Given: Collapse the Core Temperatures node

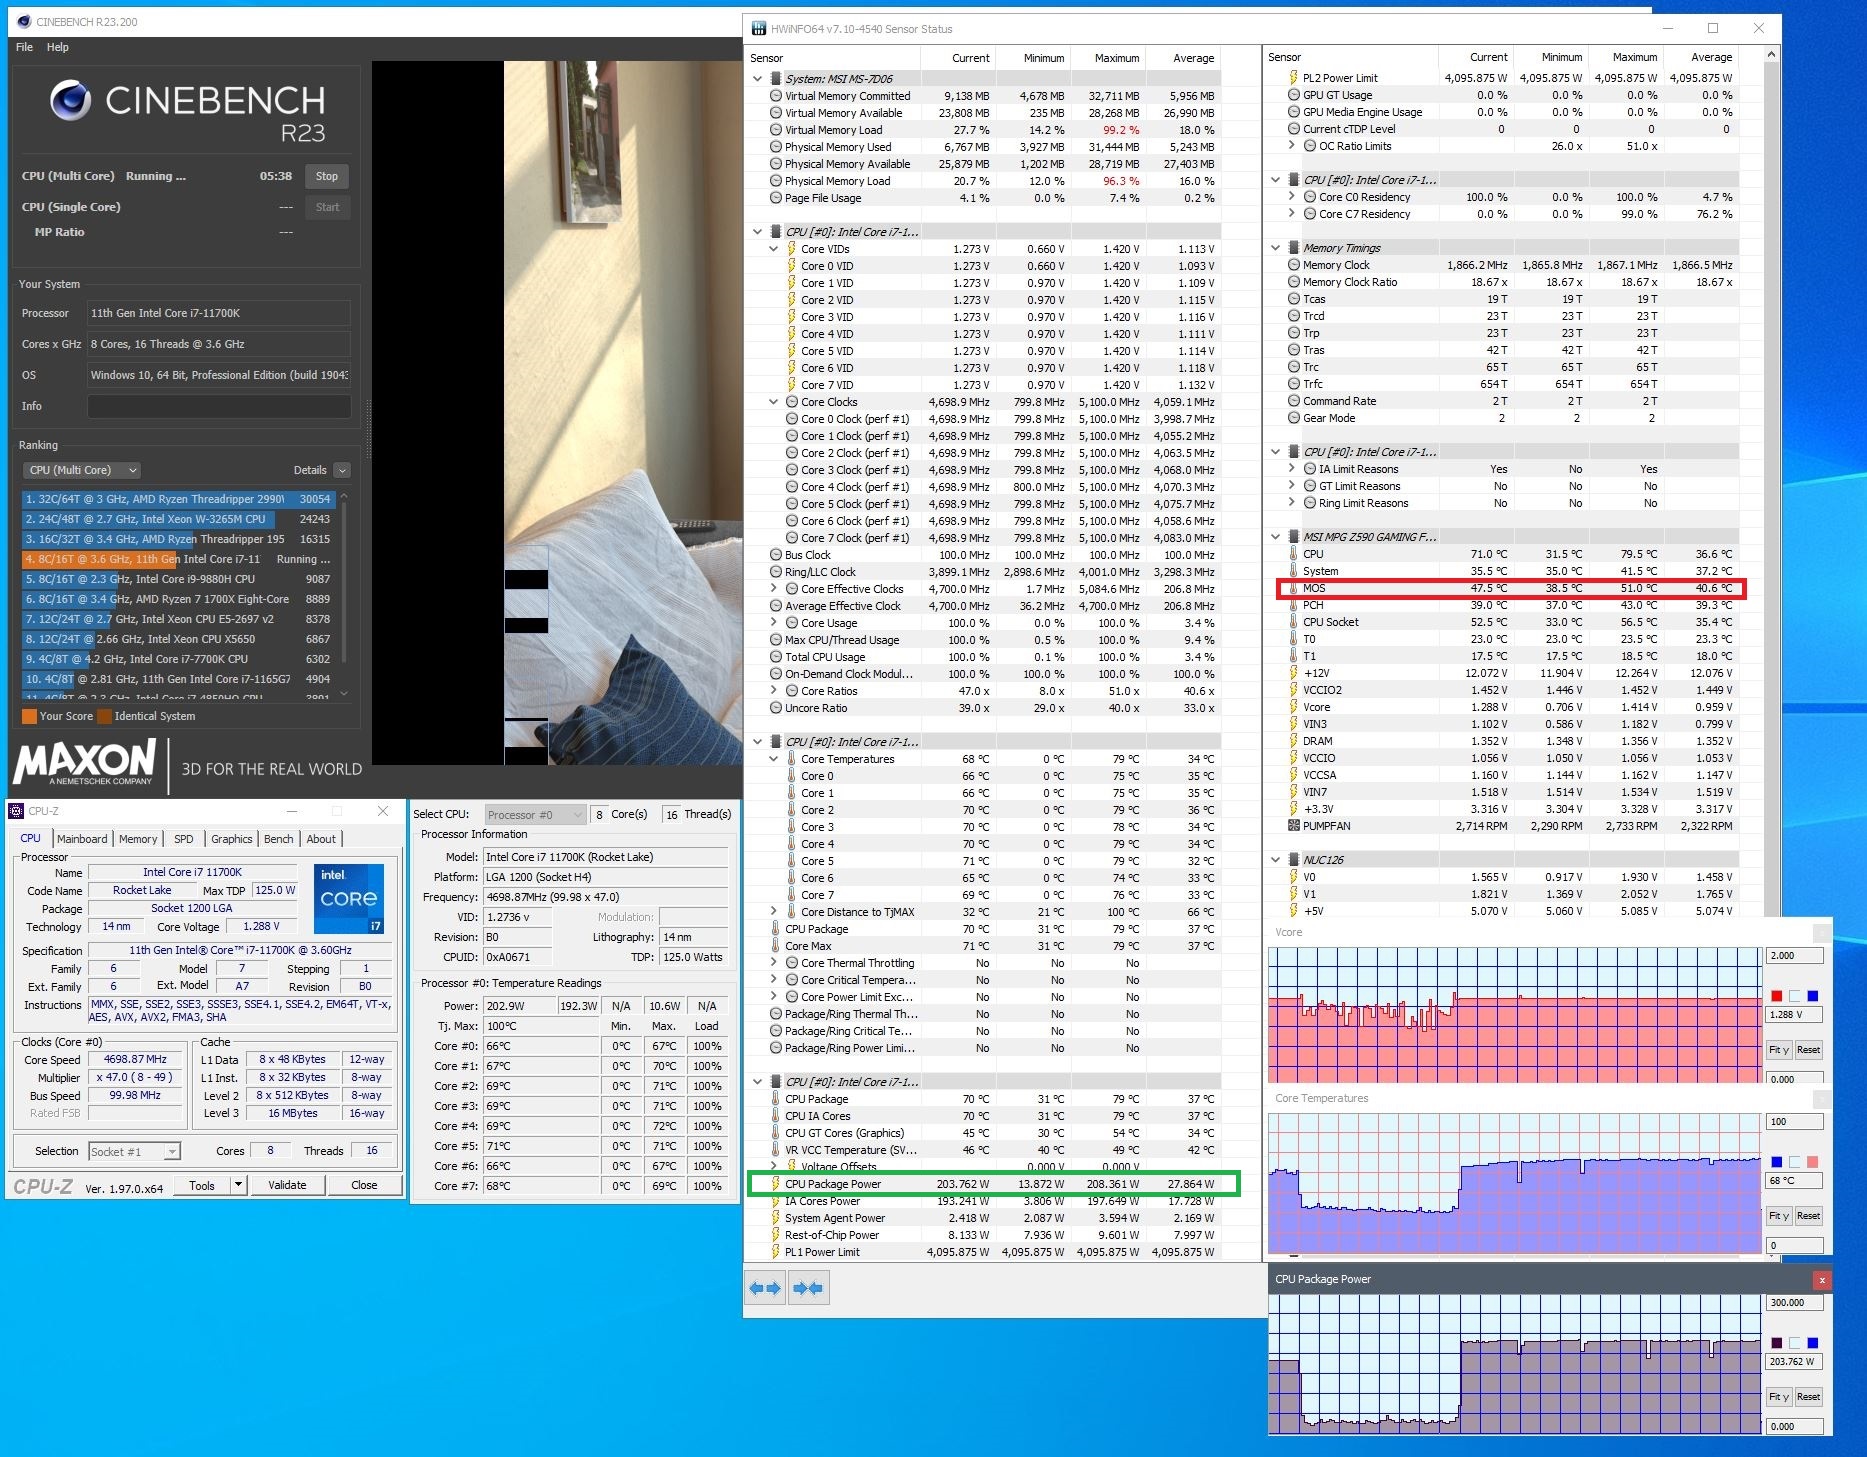Looking at the screenshot, I should click(x=773, y=759).
